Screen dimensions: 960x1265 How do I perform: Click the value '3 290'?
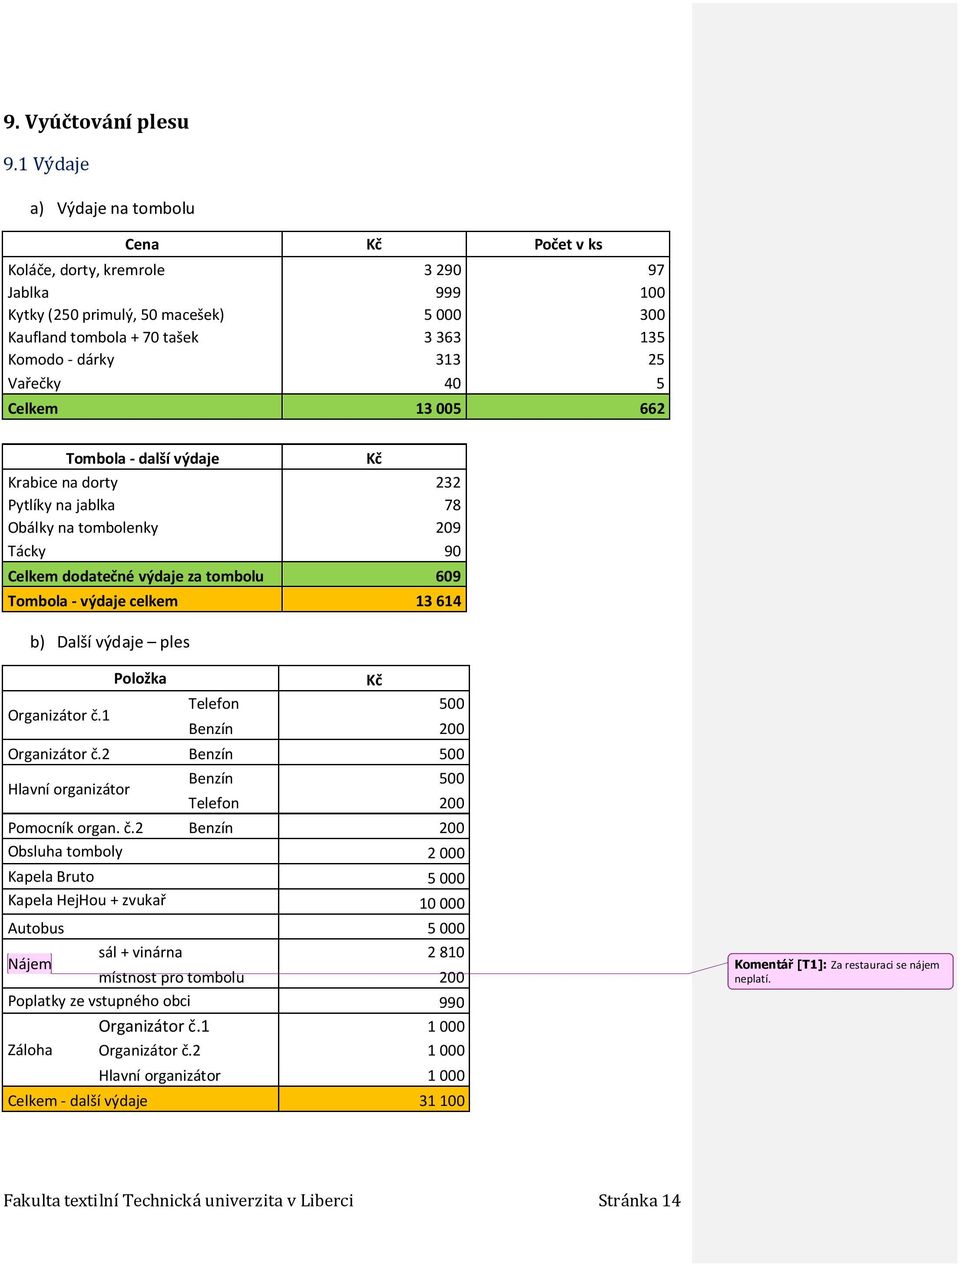(443, 270)
